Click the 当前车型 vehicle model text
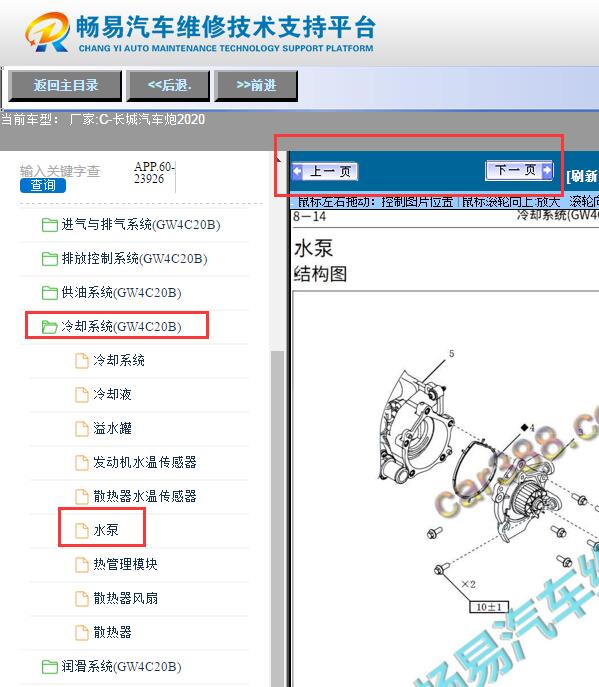Screen dimensions: 599x687 click(103, 119)
